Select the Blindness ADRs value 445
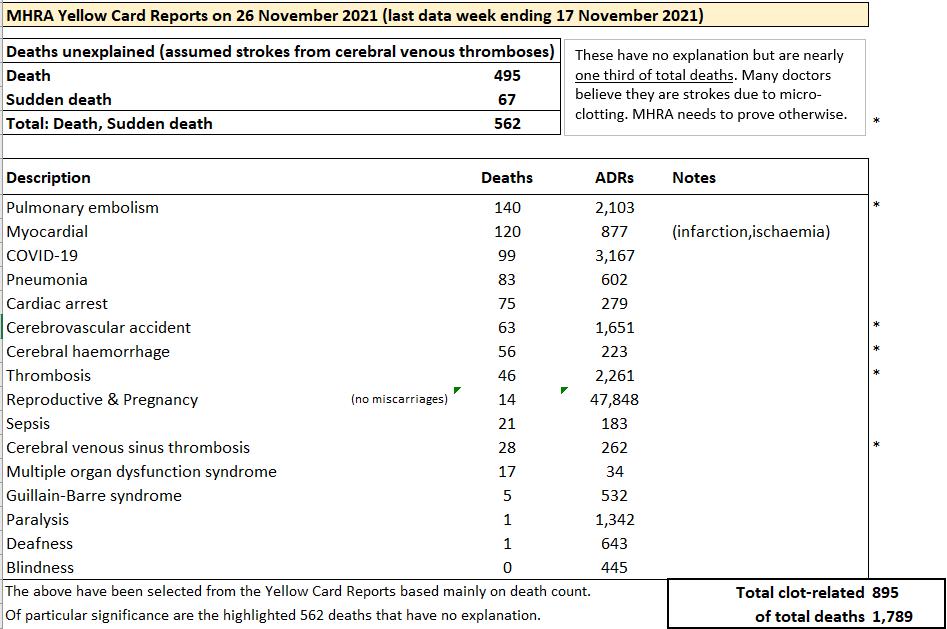 pyautogui.click(x=614, y=568)
